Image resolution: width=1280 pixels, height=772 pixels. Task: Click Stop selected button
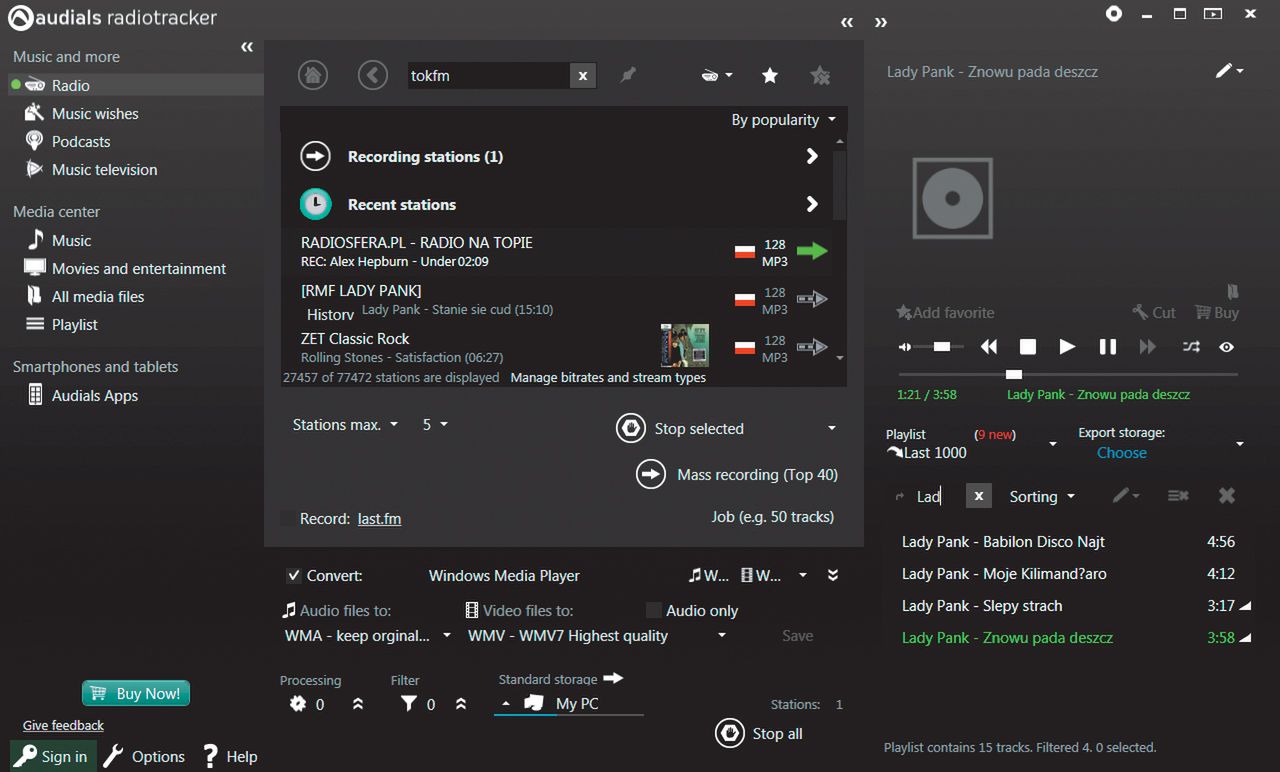(x=681, y=428)
